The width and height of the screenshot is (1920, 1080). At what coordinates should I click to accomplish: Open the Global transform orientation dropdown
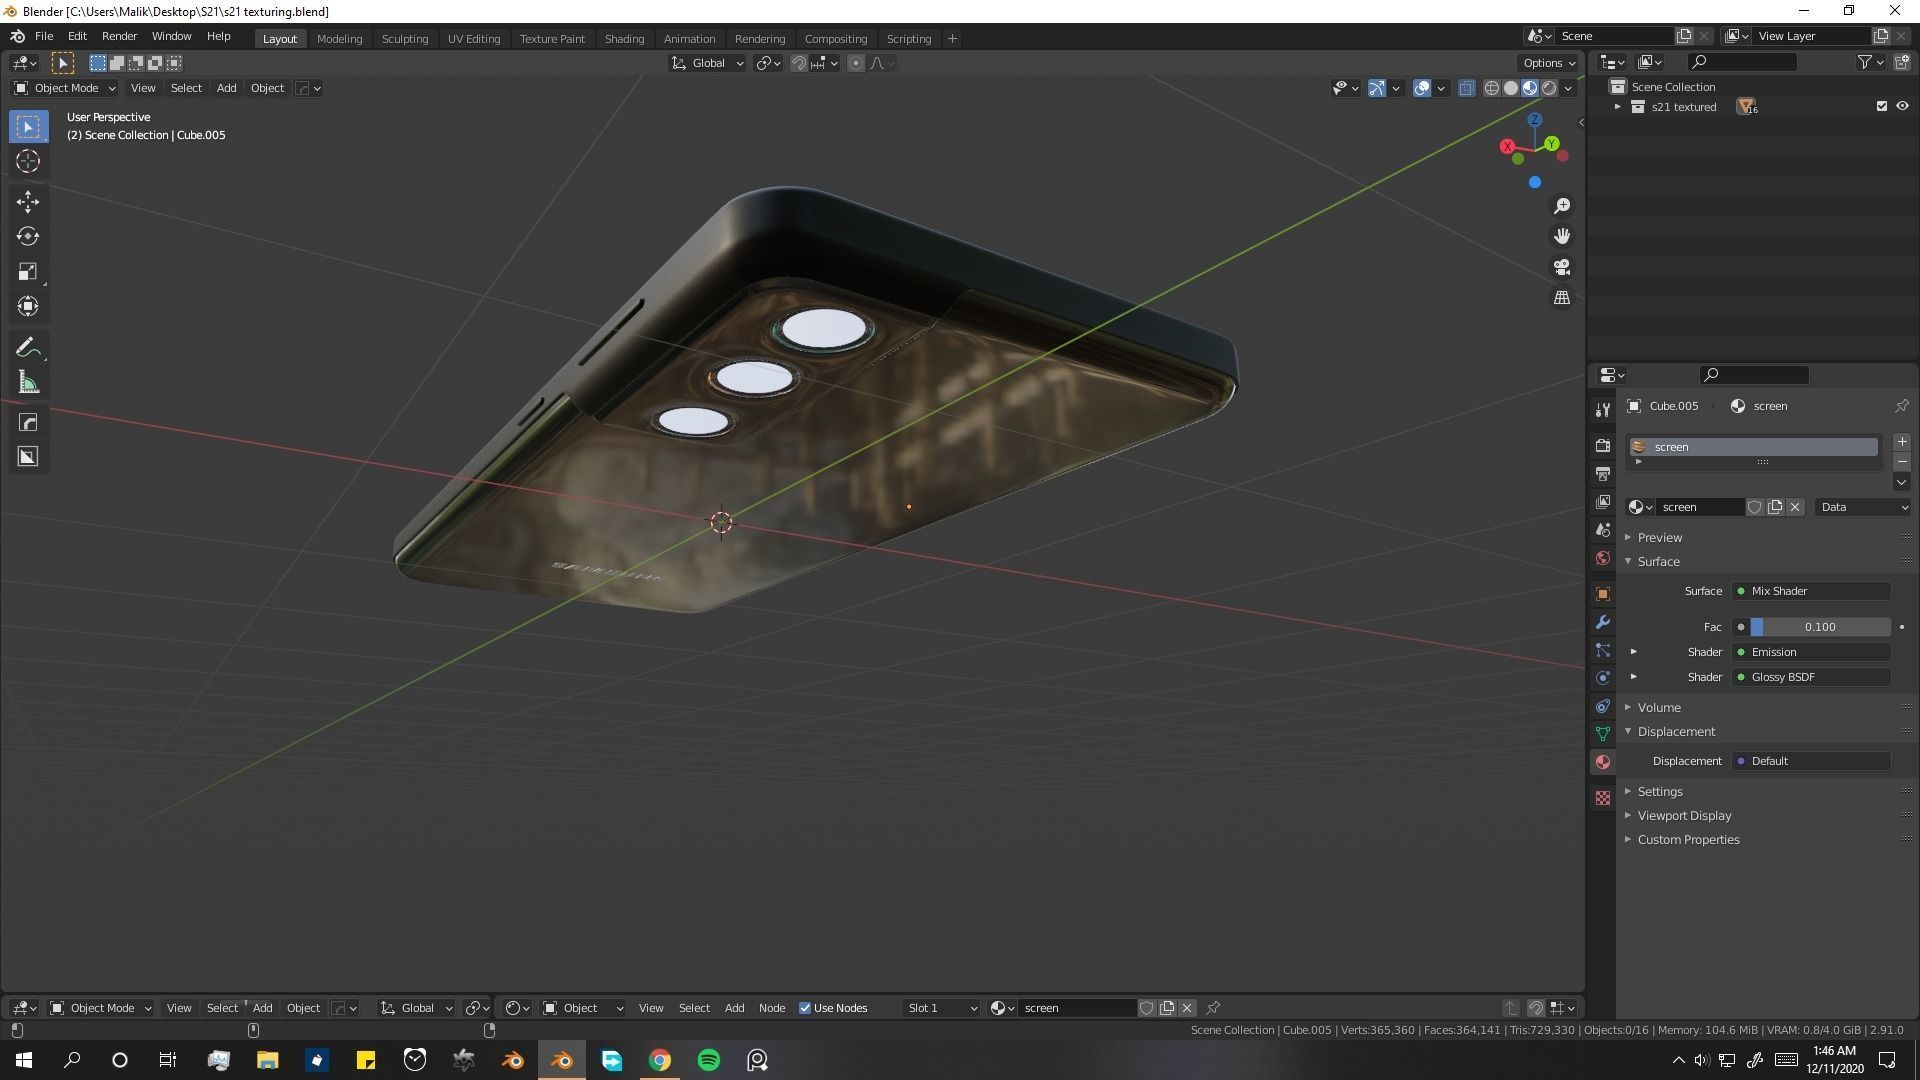point(708,63)
